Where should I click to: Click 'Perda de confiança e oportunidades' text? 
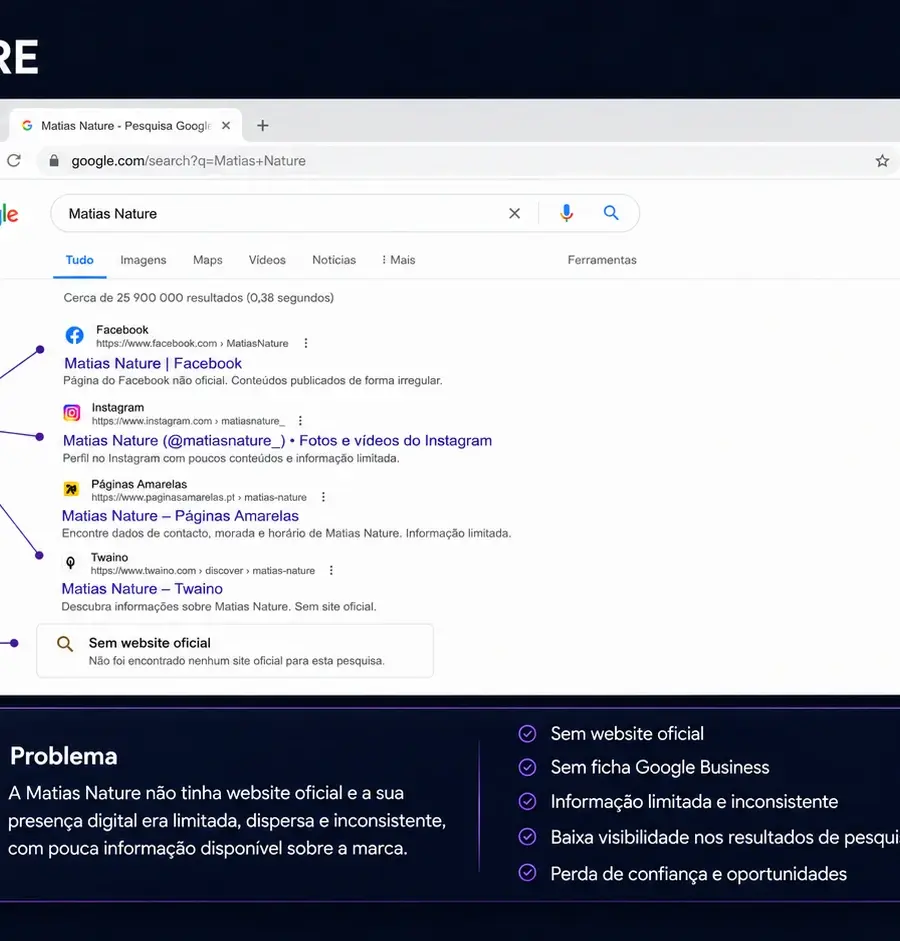[698, 874]
